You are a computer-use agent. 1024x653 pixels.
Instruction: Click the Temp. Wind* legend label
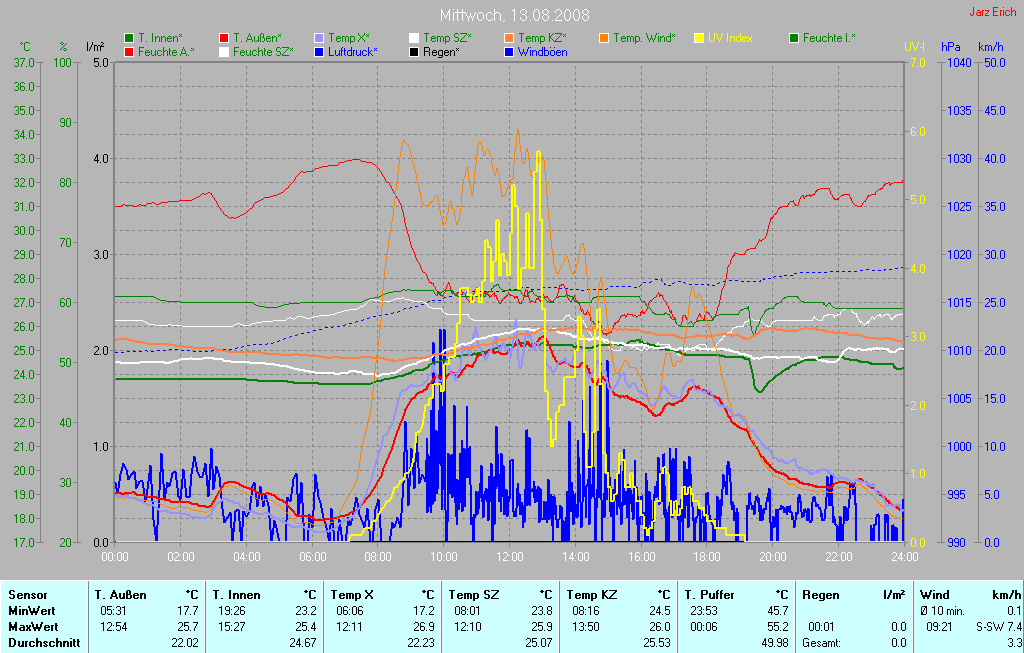click(644, 39)
